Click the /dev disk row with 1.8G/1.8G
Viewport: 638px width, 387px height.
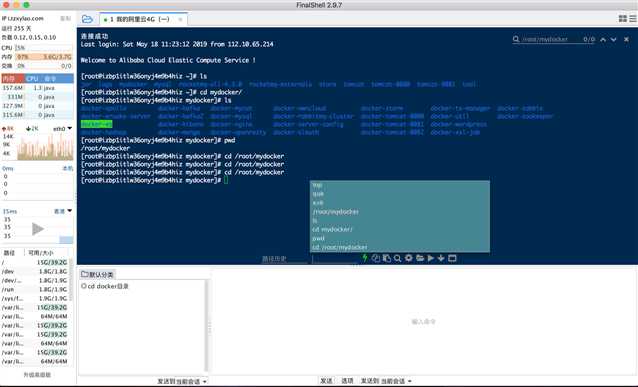coord(35,271)
